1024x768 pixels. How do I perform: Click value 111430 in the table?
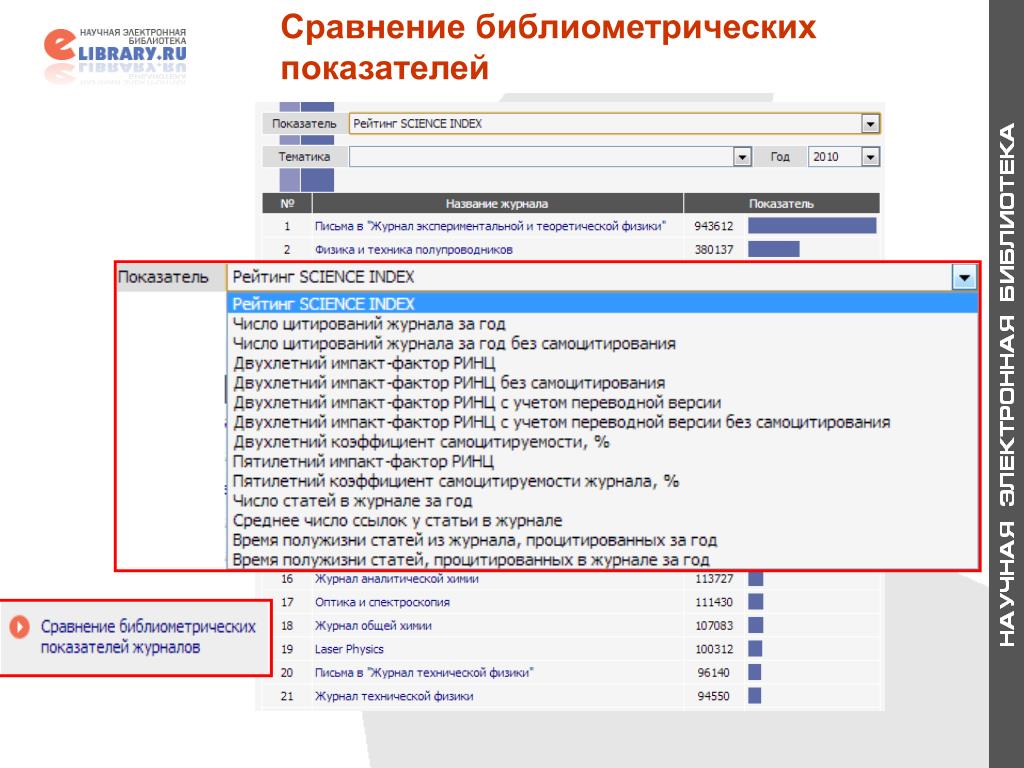[x=714, y=602]
